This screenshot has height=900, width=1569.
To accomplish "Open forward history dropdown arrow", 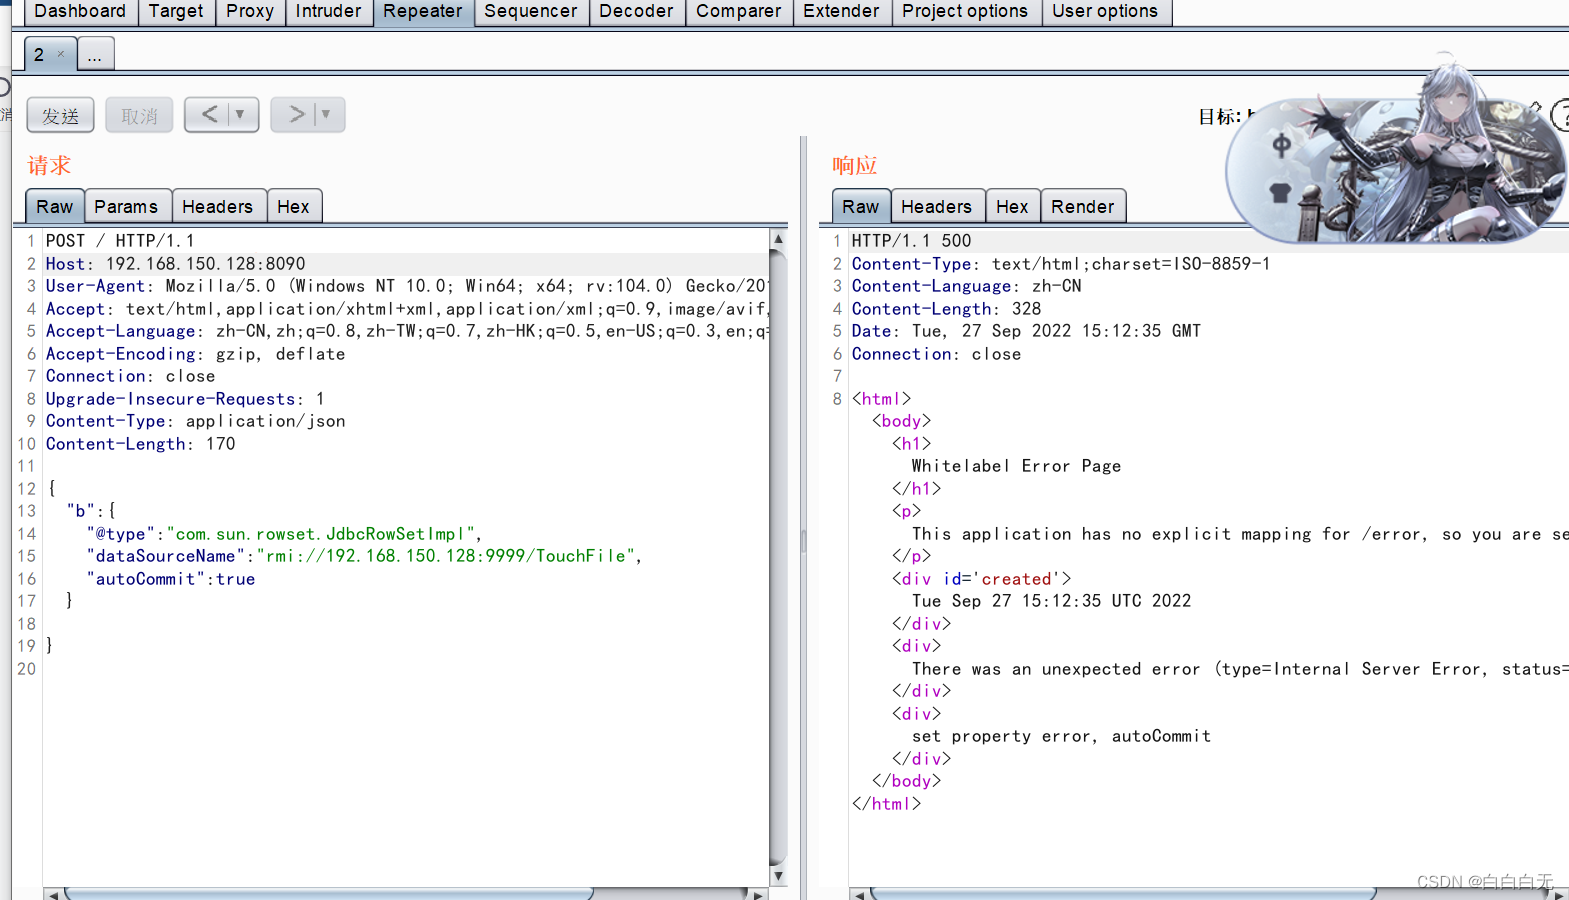I will click(327, 115).
